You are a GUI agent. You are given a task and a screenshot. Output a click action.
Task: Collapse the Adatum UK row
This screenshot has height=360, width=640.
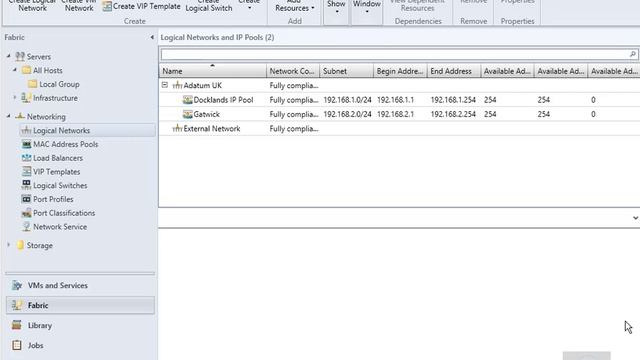click(x=164, y=85)
